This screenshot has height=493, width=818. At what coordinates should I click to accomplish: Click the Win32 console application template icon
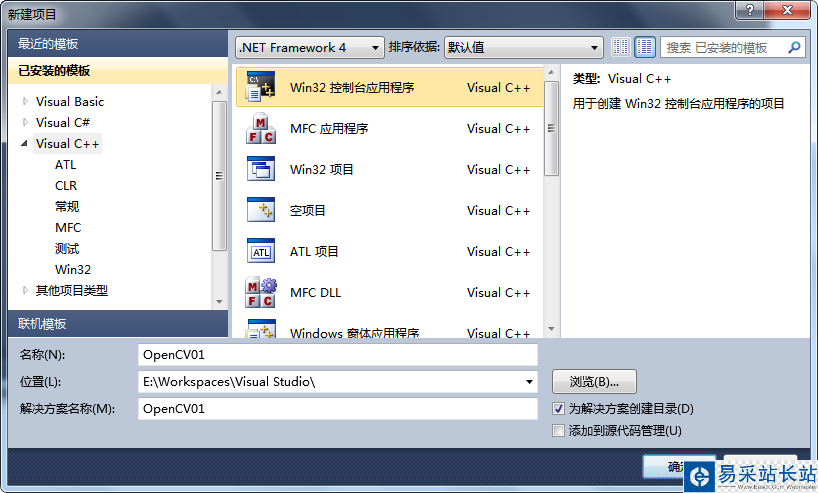(x=260, y=87)
